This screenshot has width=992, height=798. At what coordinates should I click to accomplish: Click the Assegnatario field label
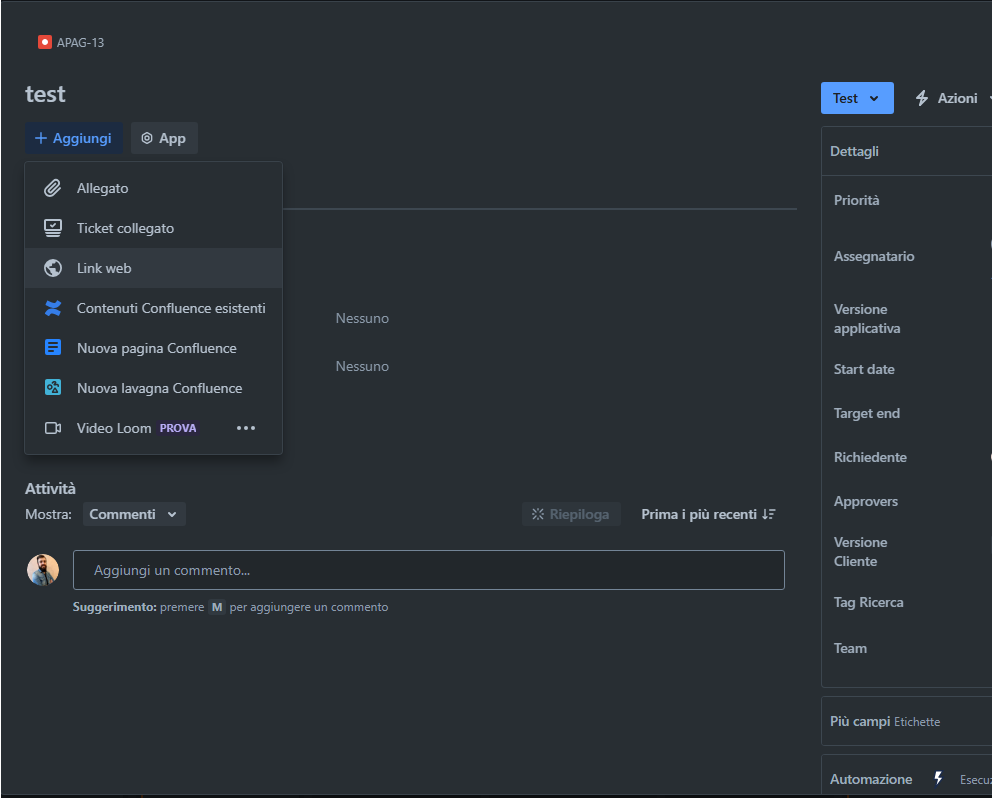[874, 256]
